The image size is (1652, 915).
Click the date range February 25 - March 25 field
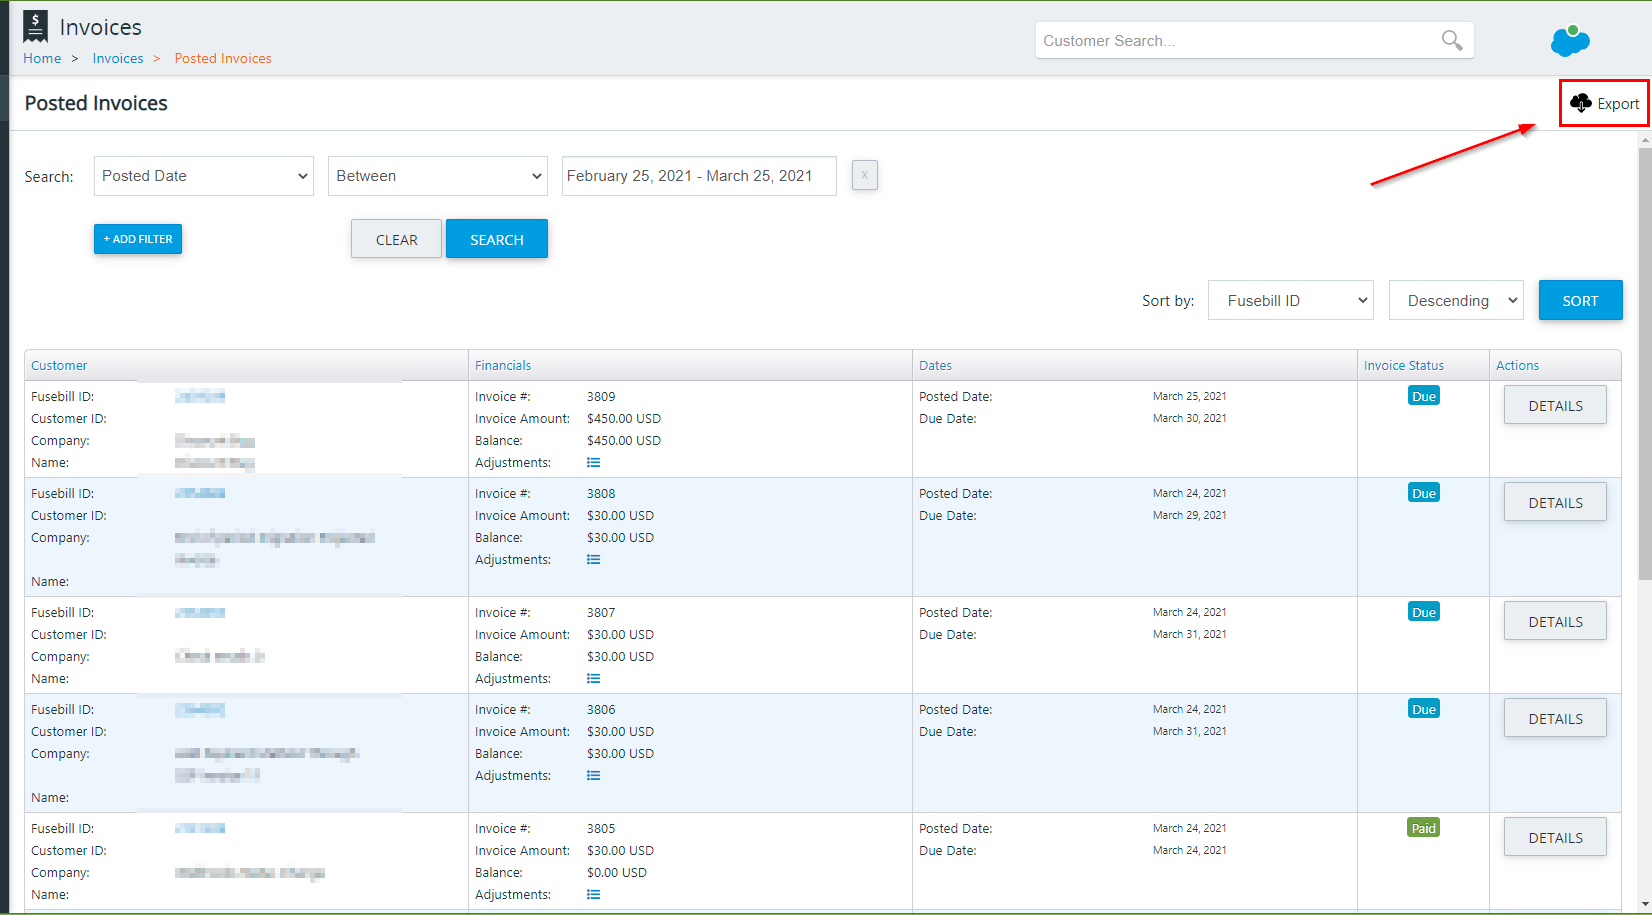[699, 176]
